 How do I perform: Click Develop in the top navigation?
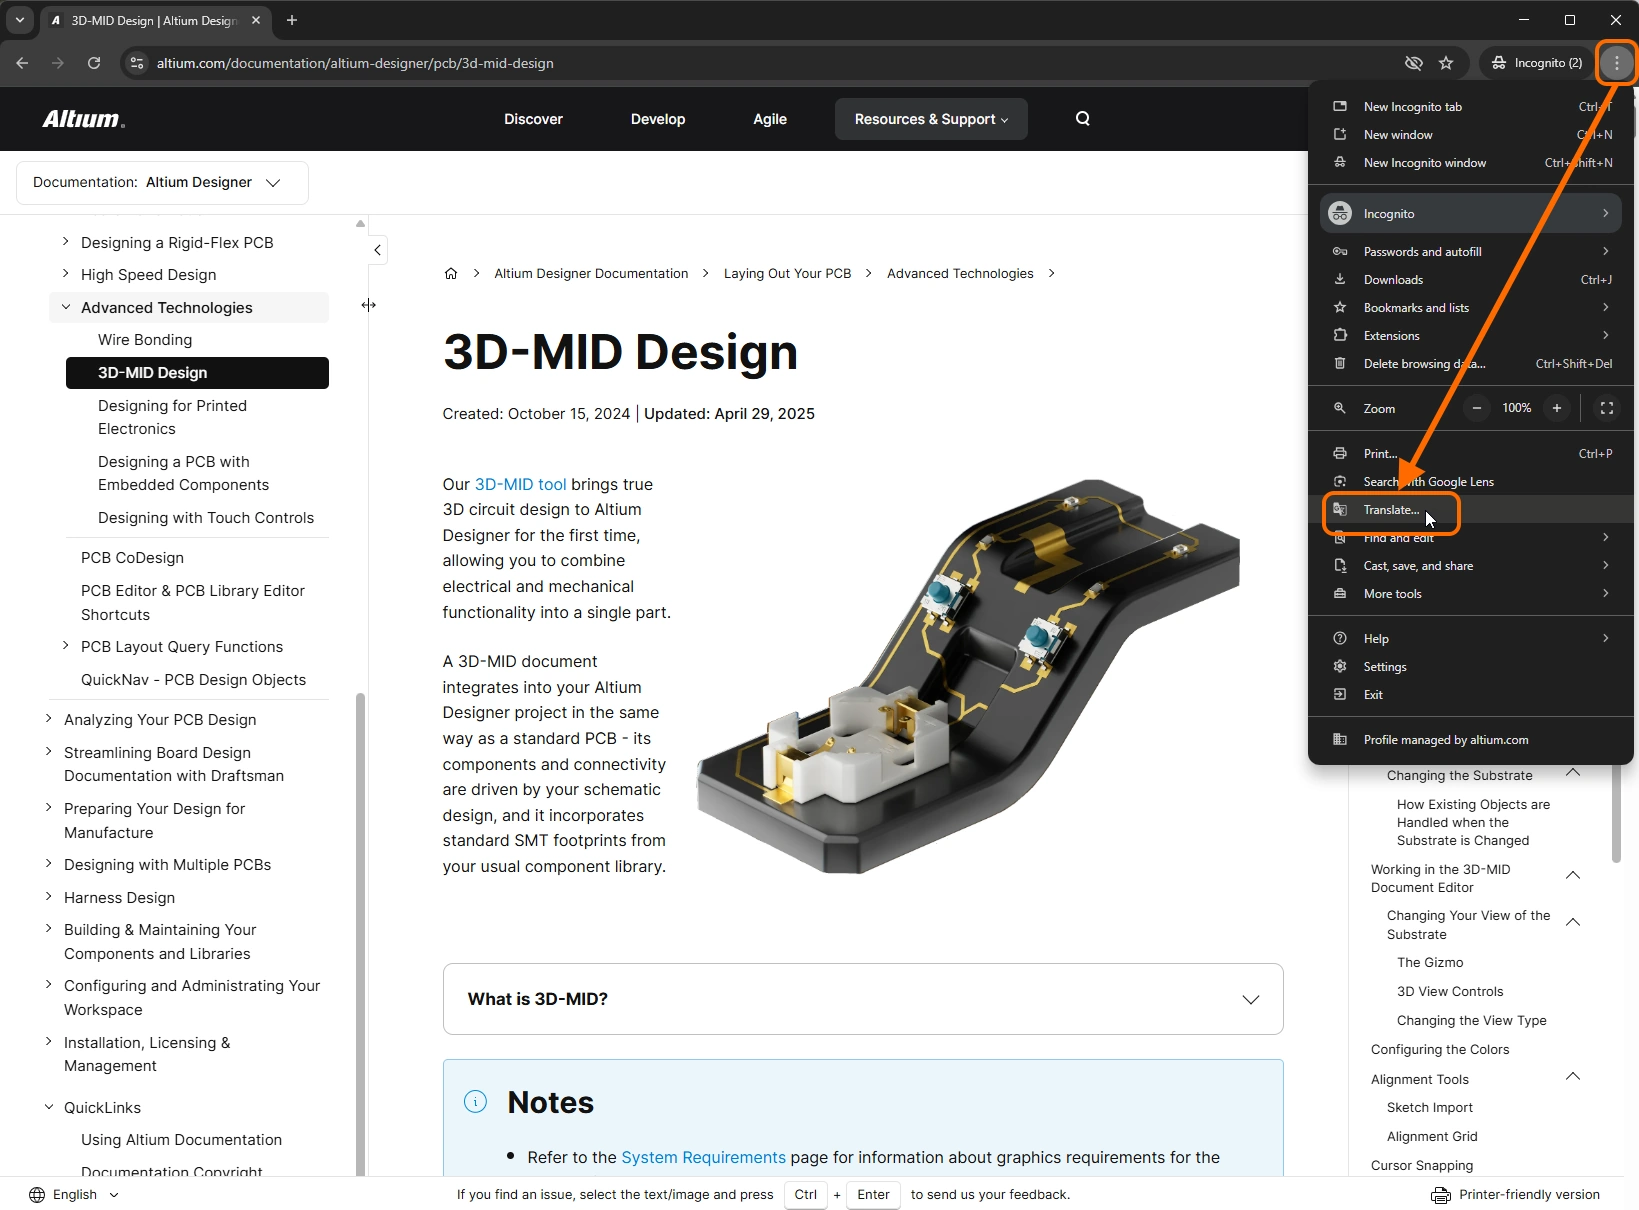[x=658, y=119]
